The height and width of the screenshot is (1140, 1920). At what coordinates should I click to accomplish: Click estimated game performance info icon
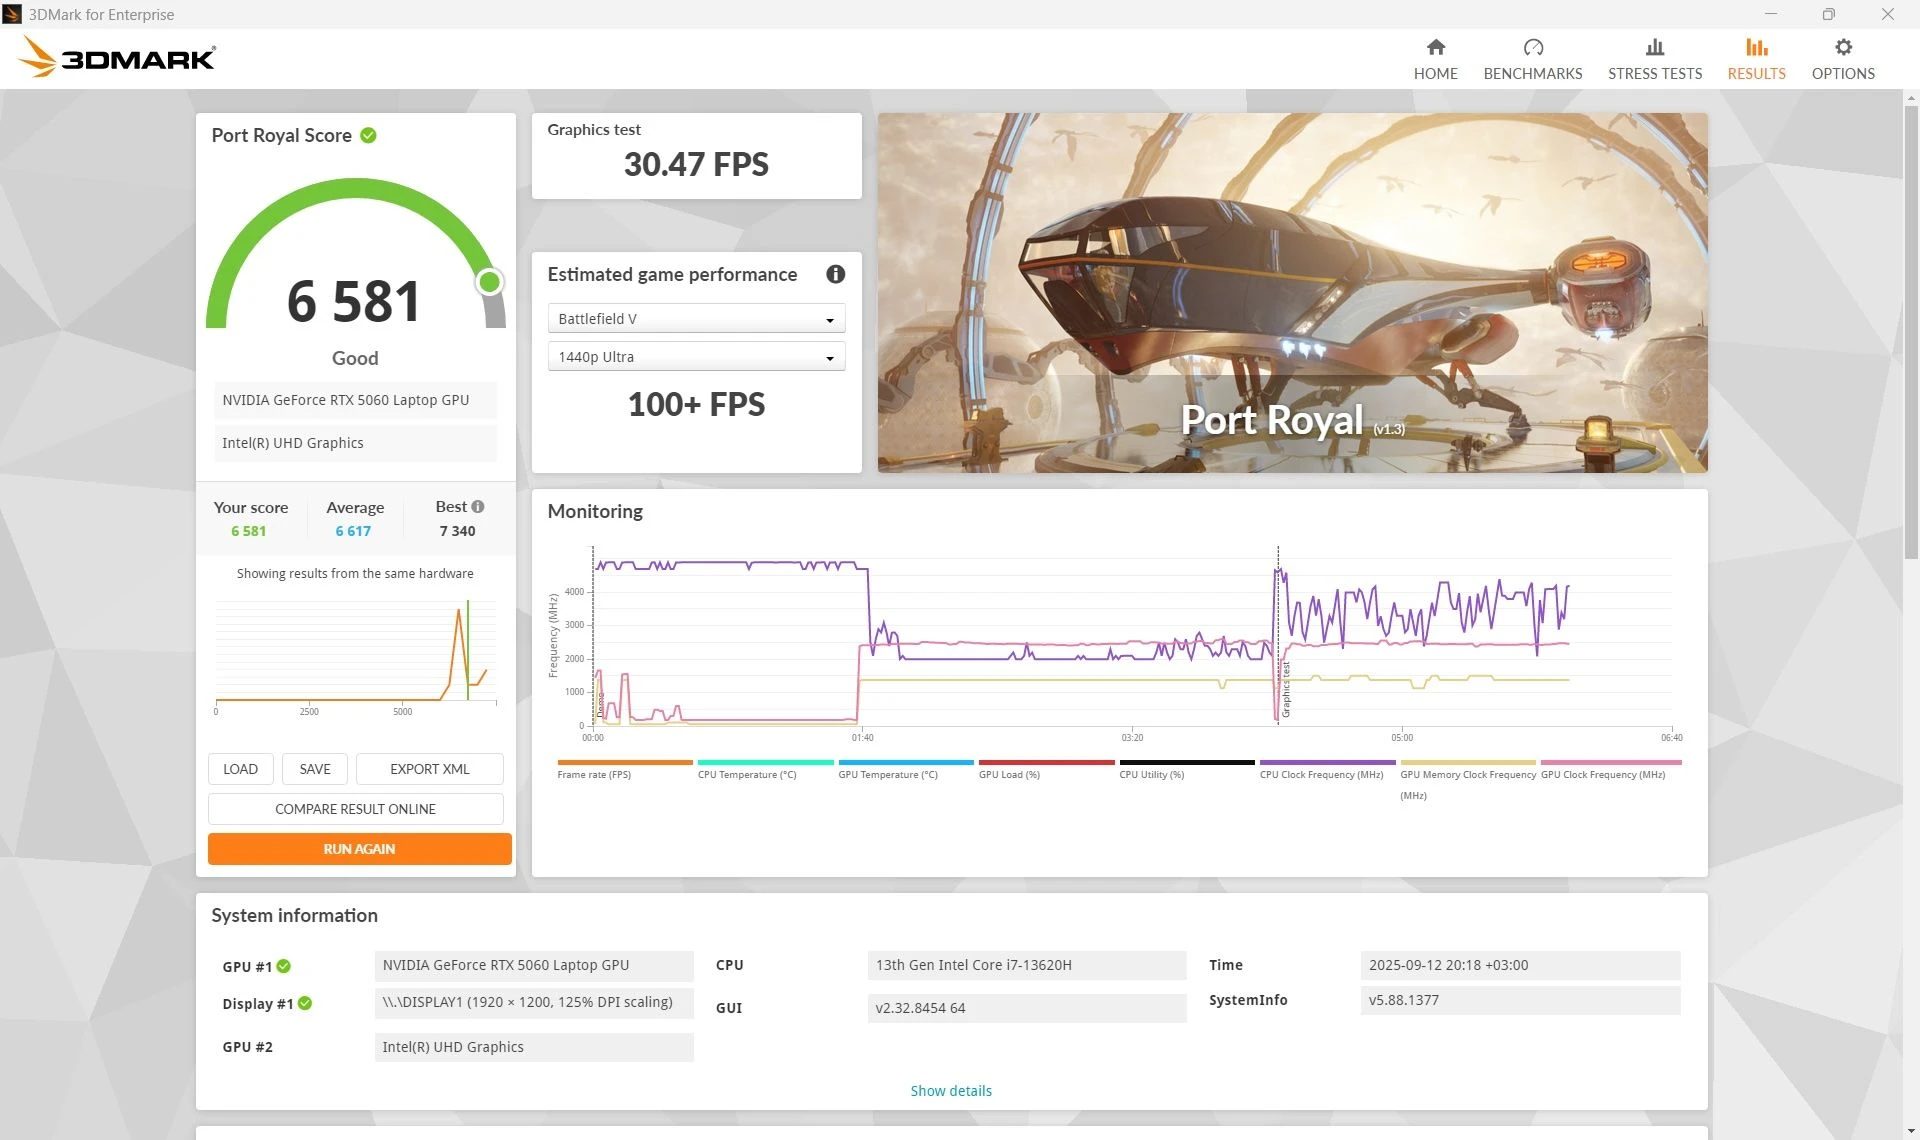tap(835, 274)
